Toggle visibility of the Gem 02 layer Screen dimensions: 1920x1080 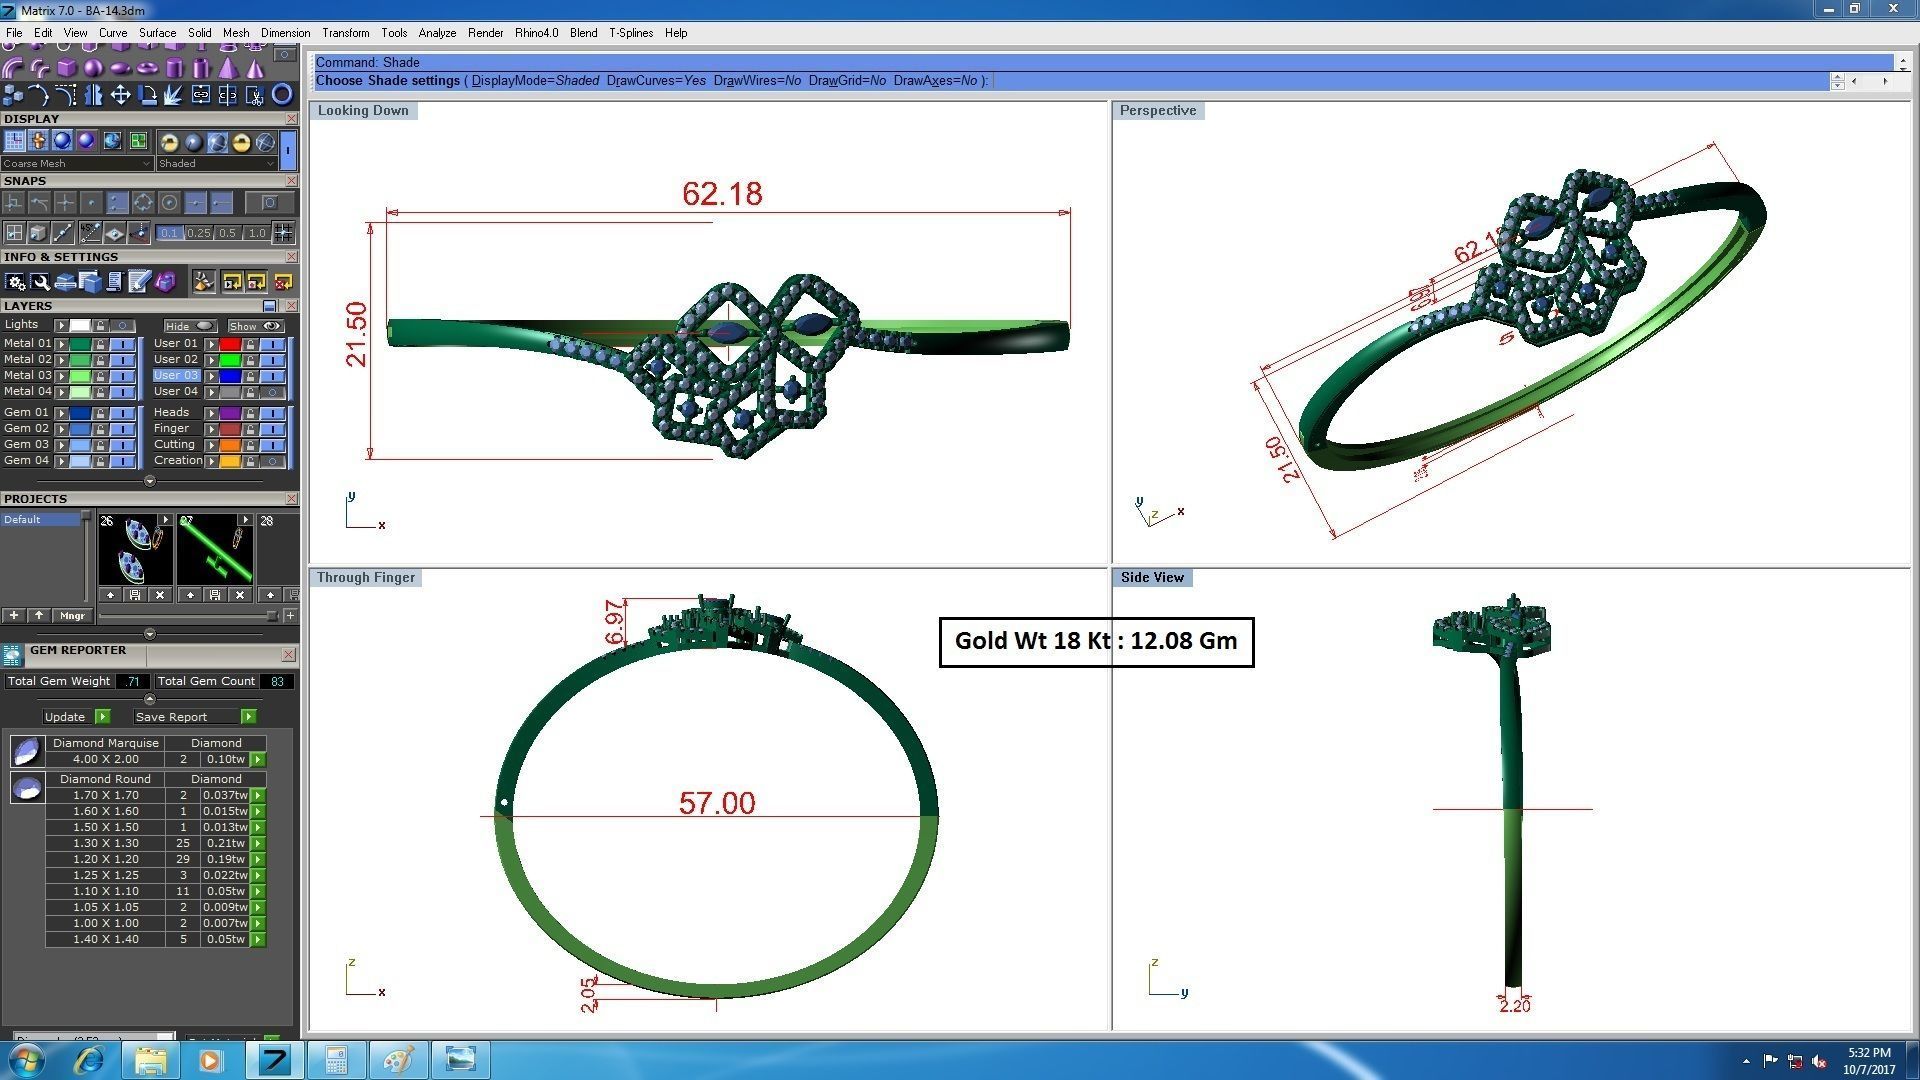tap(123, 429)
